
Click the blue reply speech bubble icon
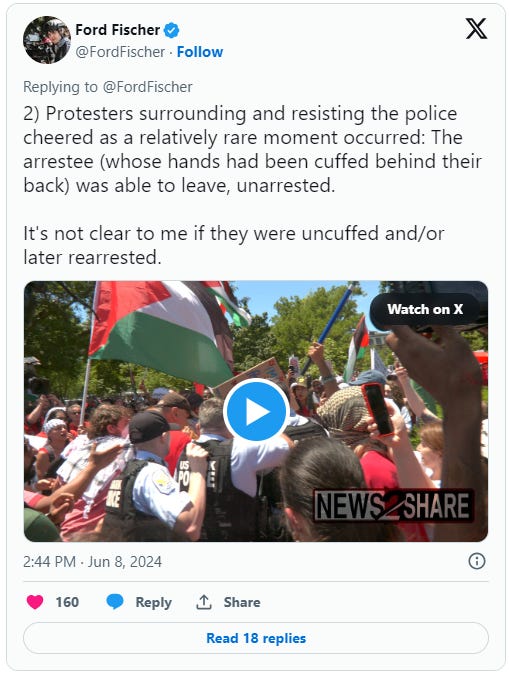click(115, 601)
